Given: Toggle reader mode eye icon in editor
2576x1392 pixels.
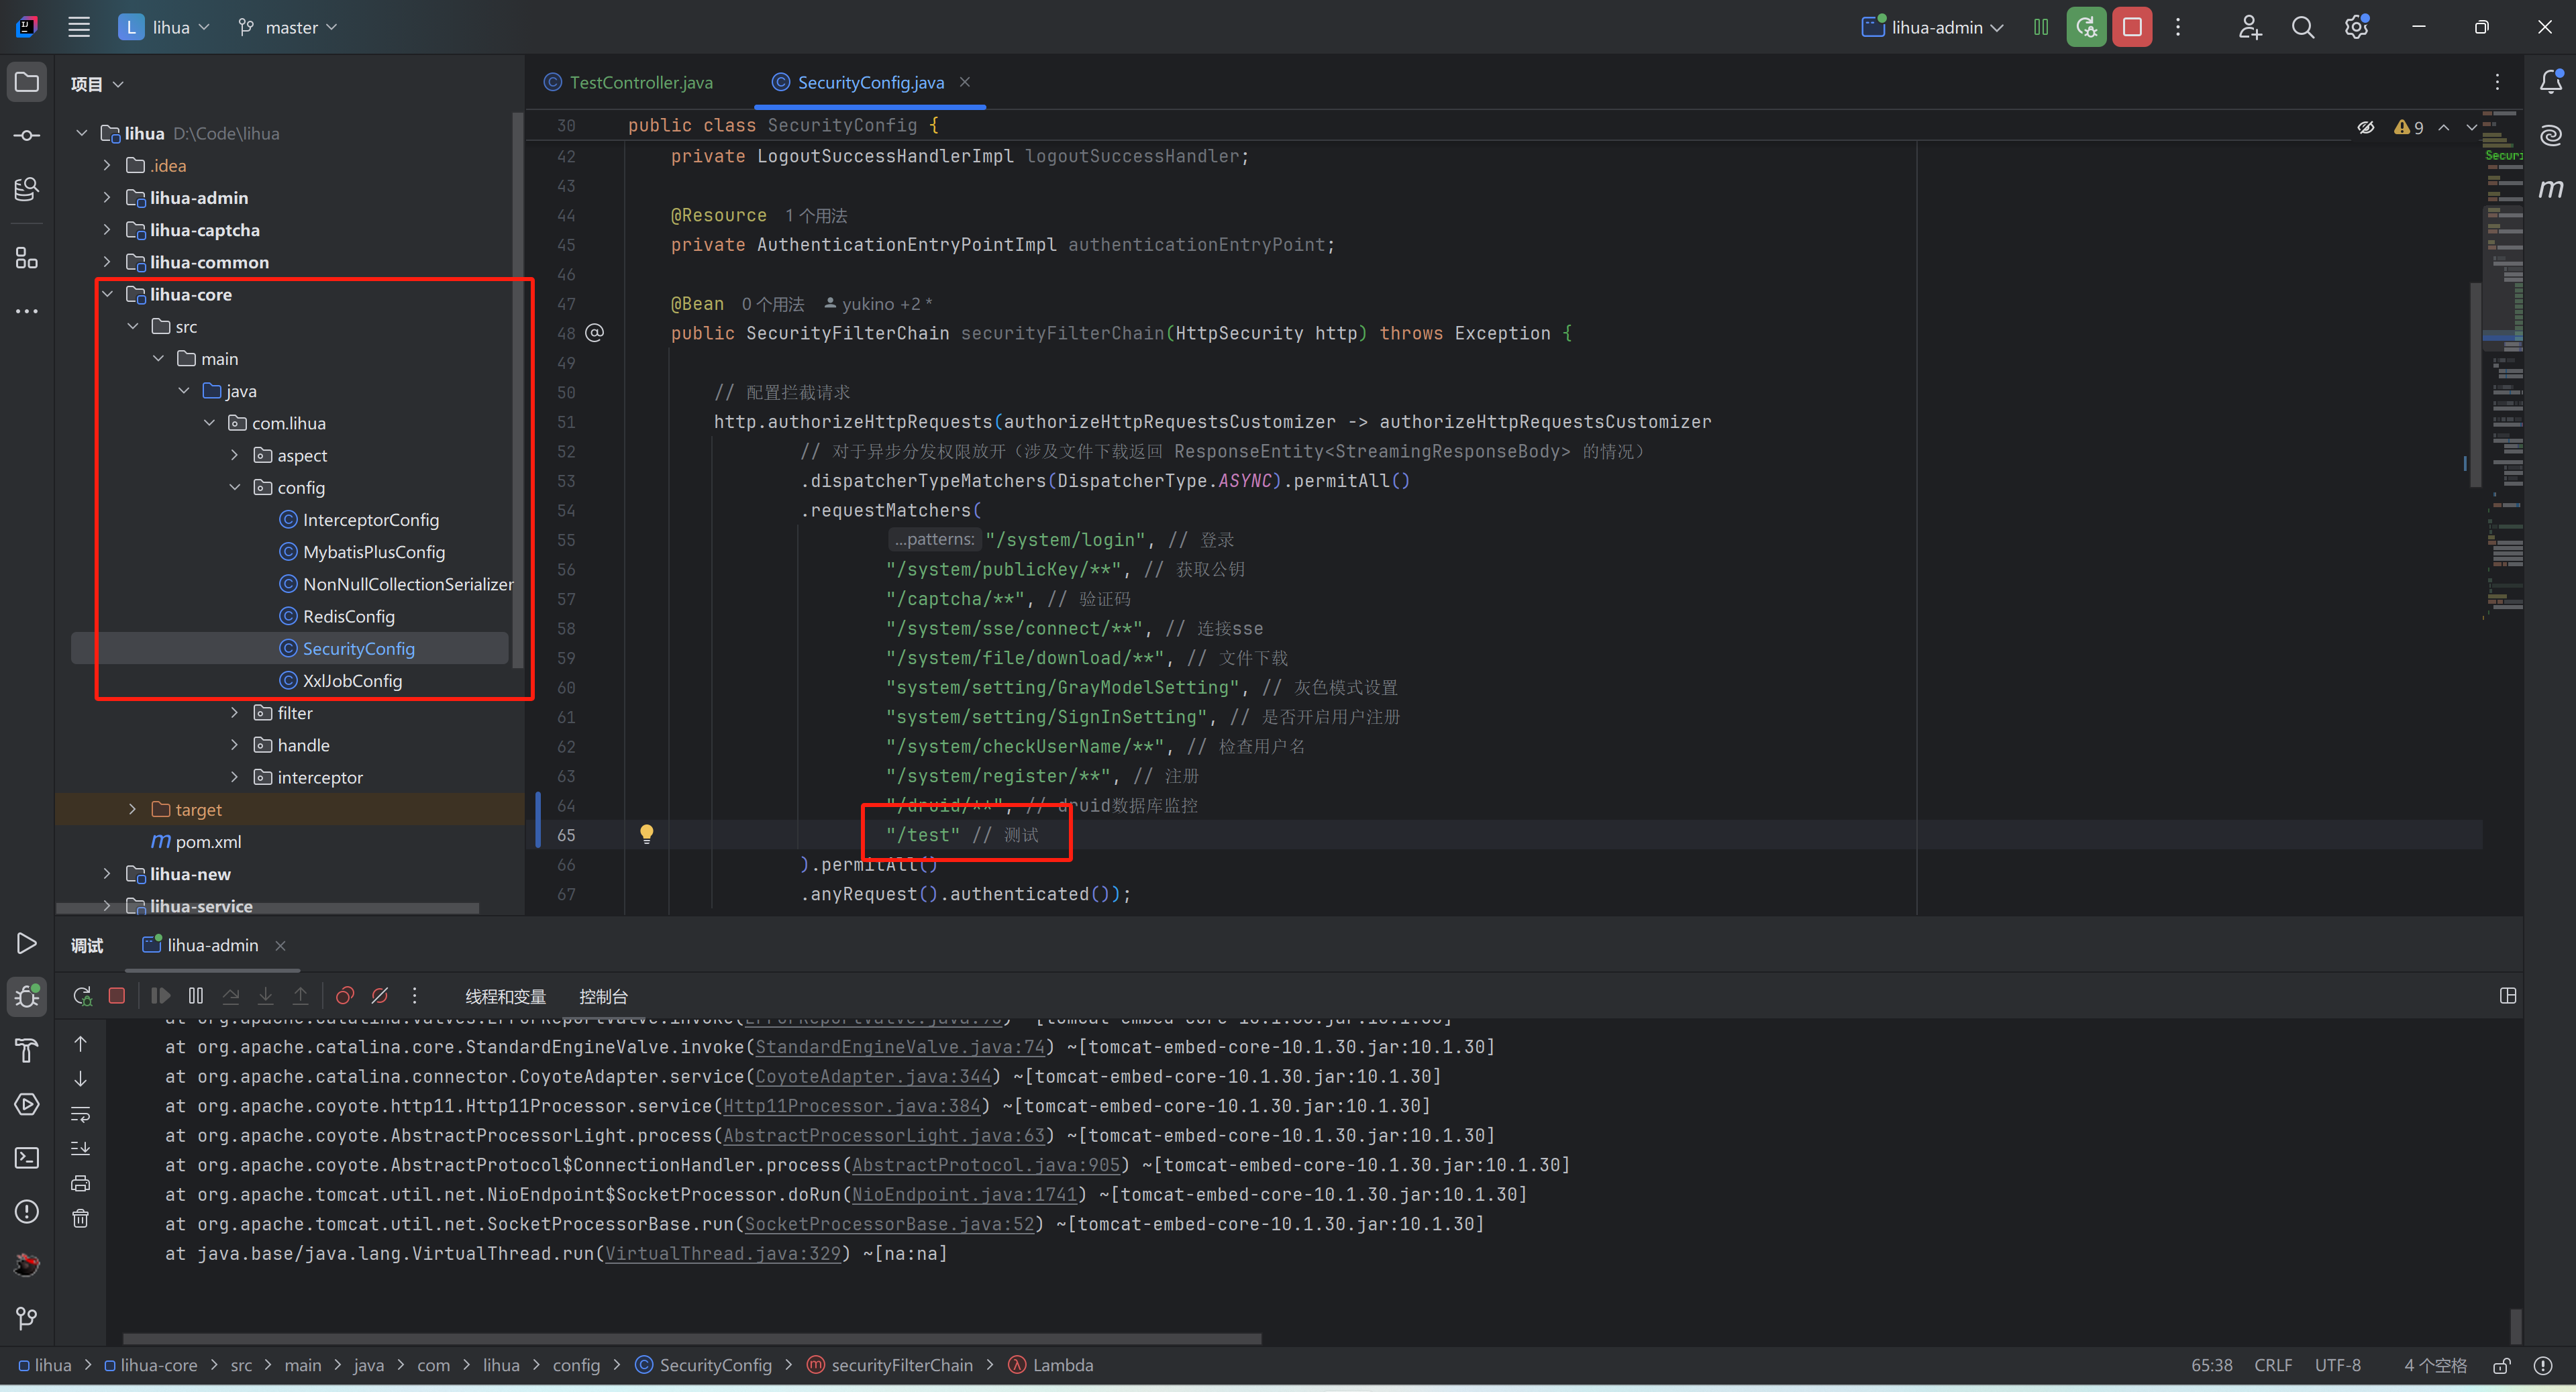Looking at the screenshot, I should point(2365,127).
